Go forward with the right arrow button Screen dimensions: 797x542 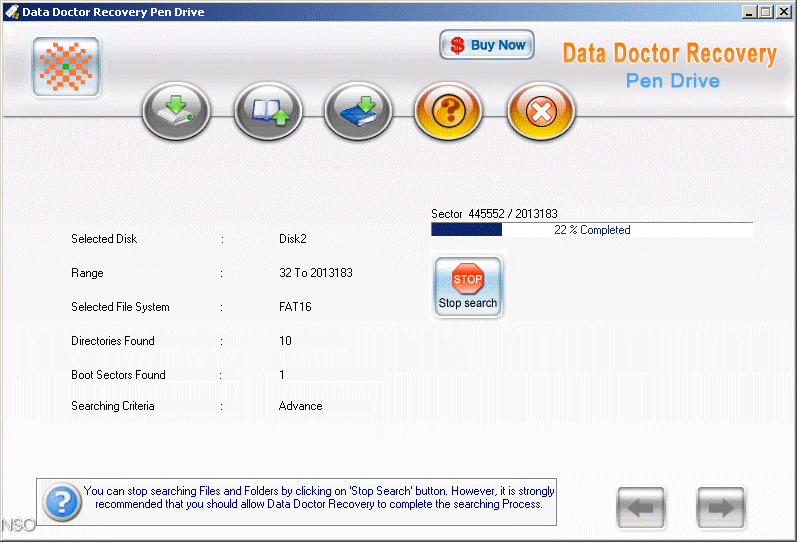coord(721,507)
